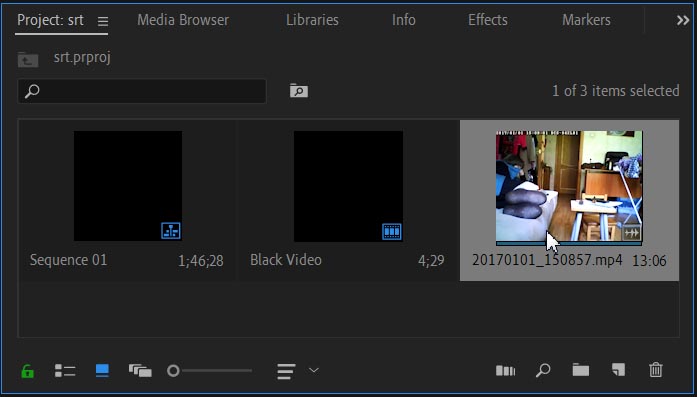Image resolution: width=697 pixels, height=397 pixels.
Task: Show hidden panel tabs with double chevron
Action: pos(683,20)
